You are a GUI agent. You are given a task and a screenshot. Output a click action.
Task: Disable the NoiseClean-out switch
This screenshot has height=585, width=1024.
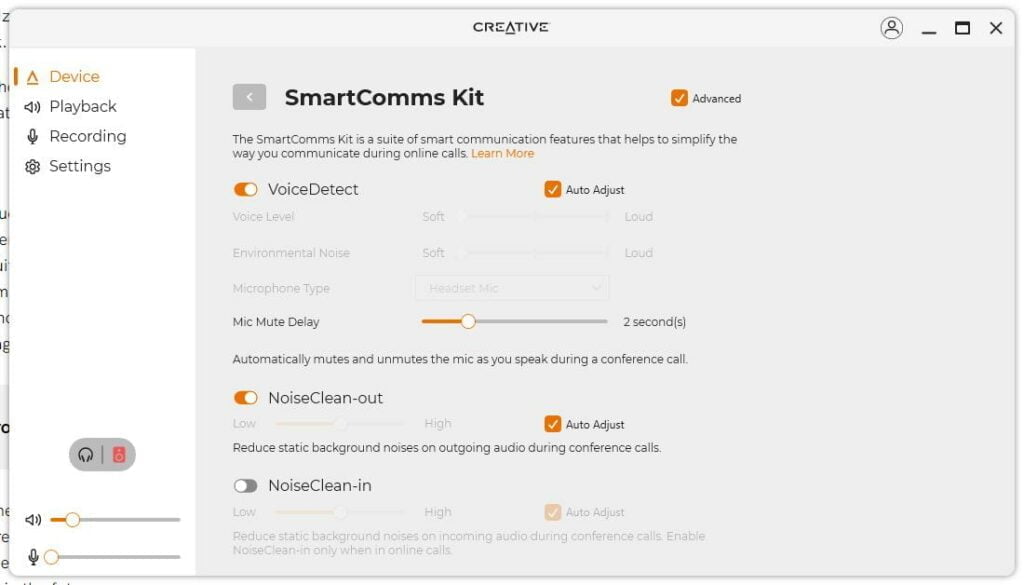coord(245,398)
